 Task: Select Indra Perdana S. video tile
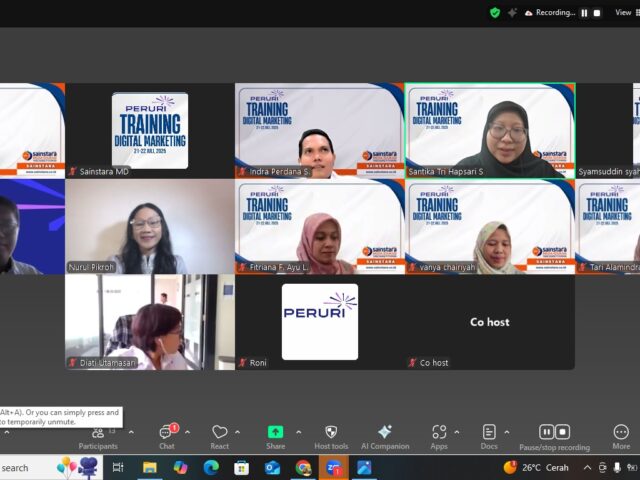(320, 131)
